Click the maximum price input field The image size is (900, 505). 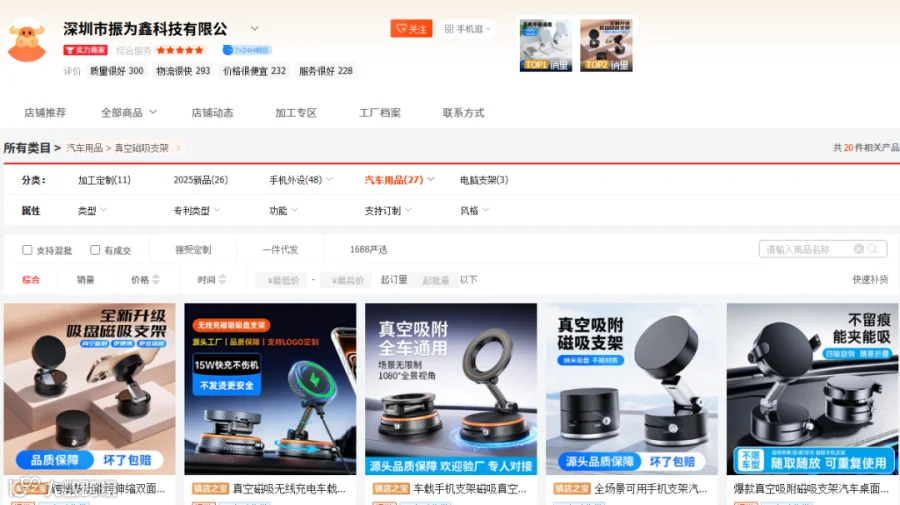tap(346, 280)
